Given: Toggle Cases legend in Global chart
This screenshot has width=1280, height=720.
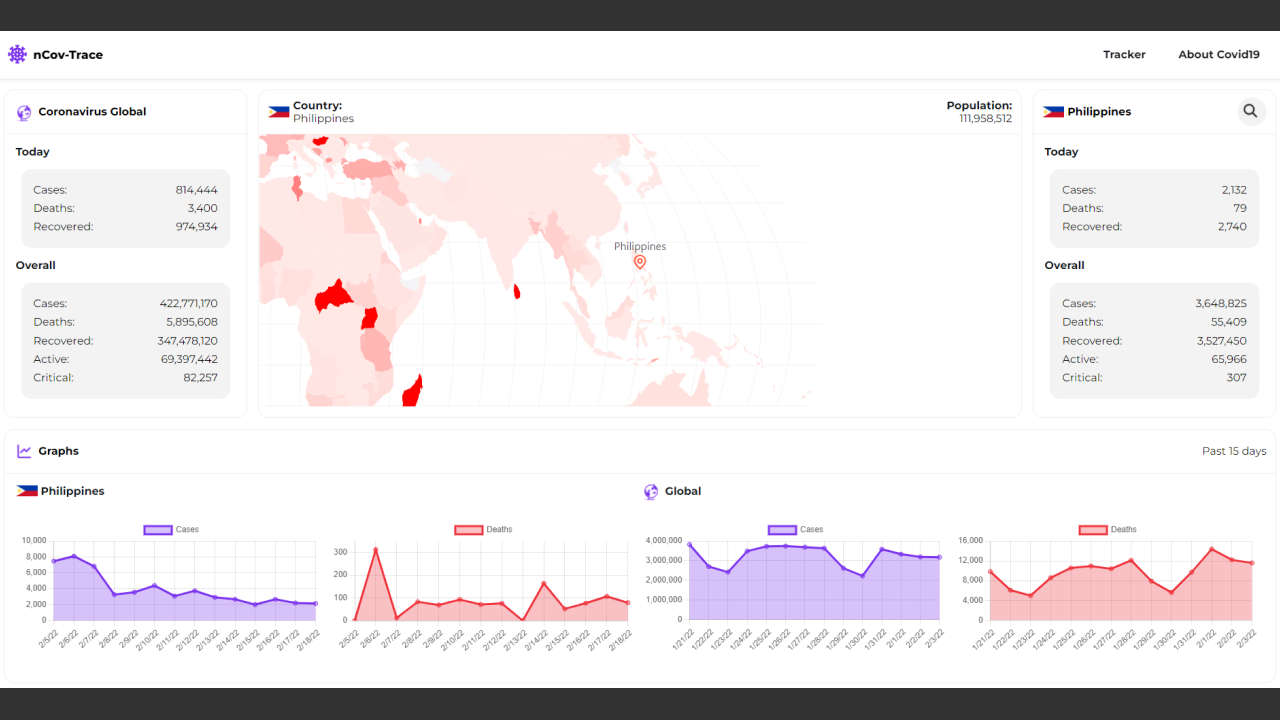Looking at the screenshot, I should coord(796,530).
